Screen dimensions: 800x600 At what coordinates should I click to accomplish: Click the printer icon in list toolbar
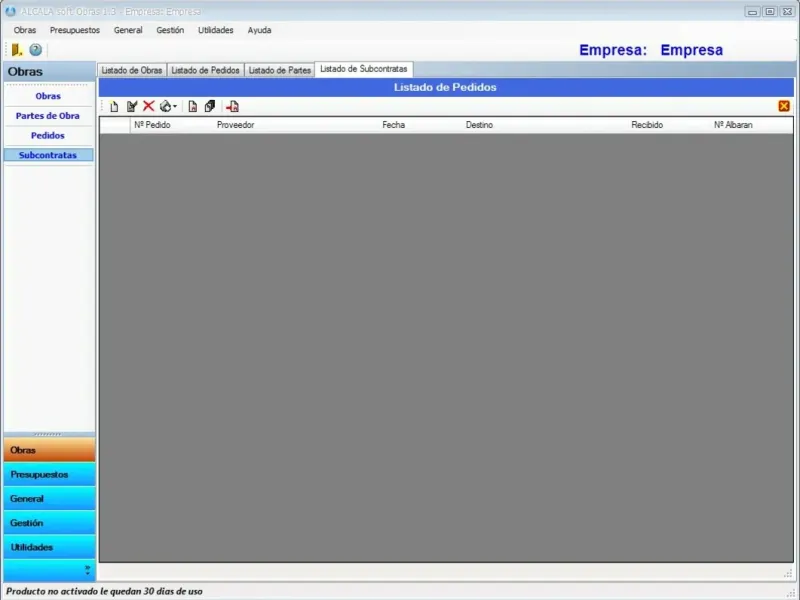coord(165,106)
